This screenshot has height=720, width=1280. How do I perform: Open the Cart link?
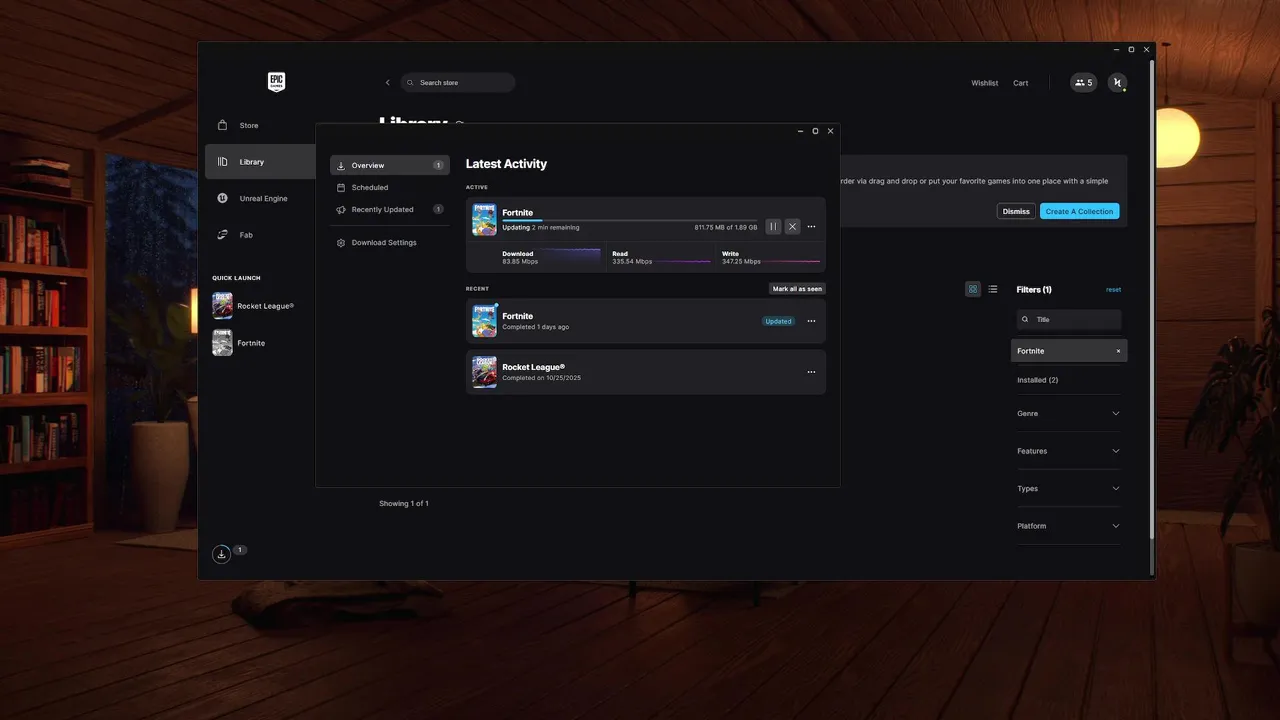tap(1021, 83)
